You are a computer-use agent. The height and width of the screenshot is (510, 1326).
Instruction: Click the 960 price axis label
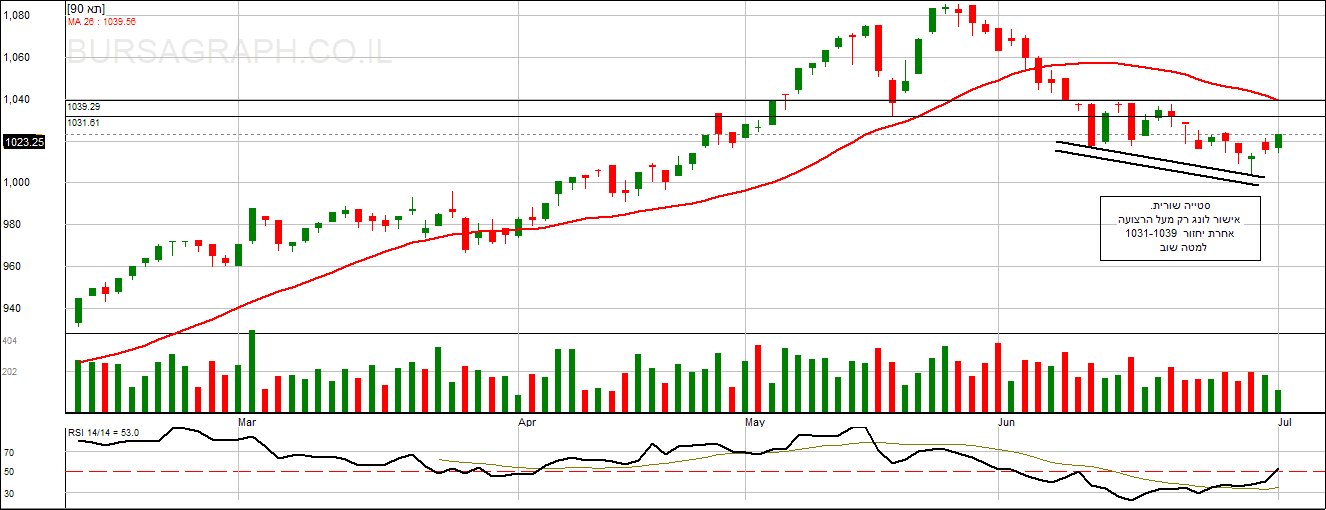point(13,267)
